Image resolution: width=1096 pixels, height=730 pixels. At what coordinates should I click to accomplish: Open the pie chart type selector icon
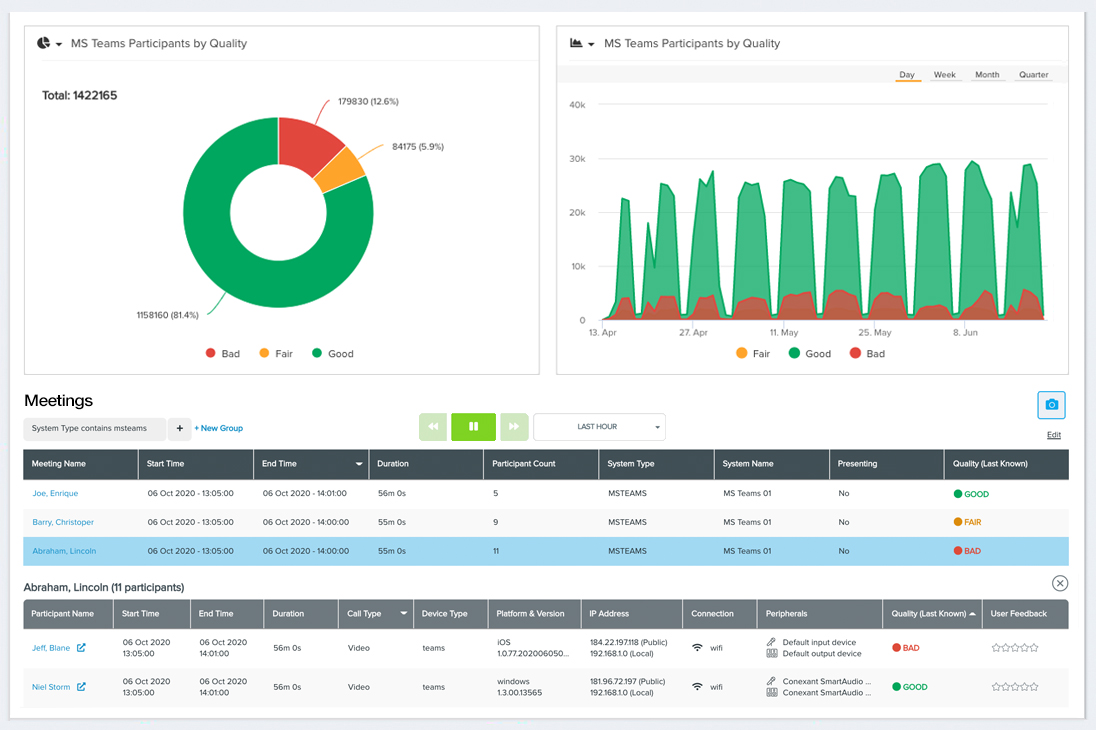(x=48, y=43)
